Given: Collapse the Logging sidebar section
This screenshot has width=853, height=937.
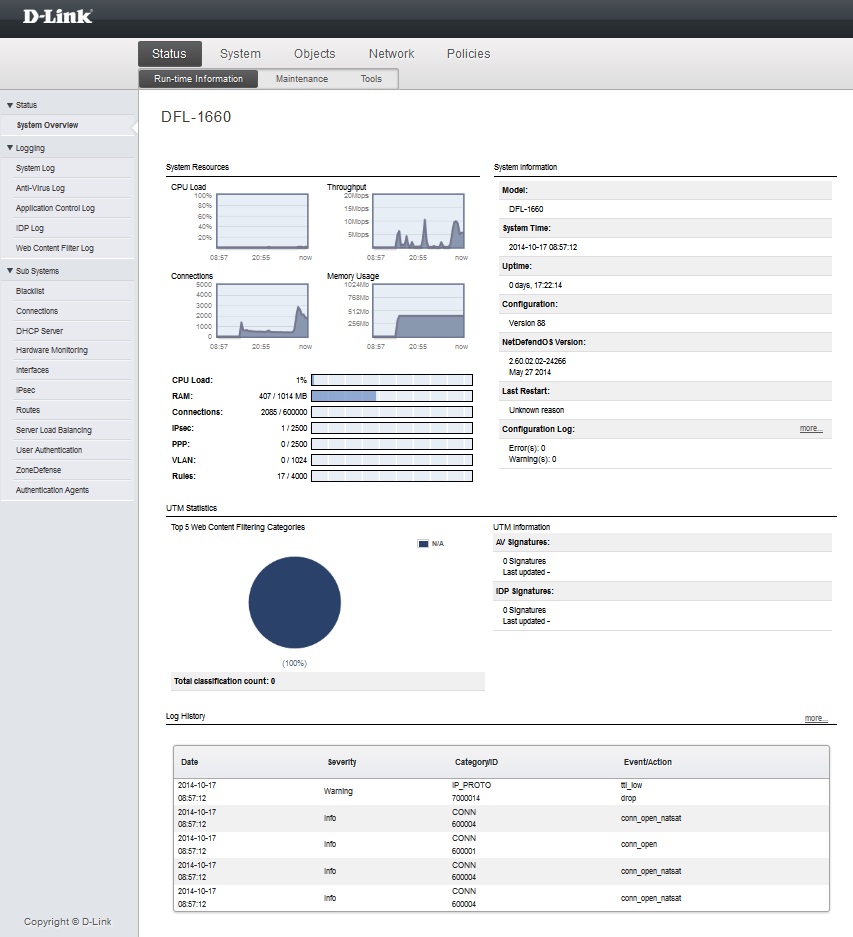Looking at the screenshot, I should coord(10,148).
